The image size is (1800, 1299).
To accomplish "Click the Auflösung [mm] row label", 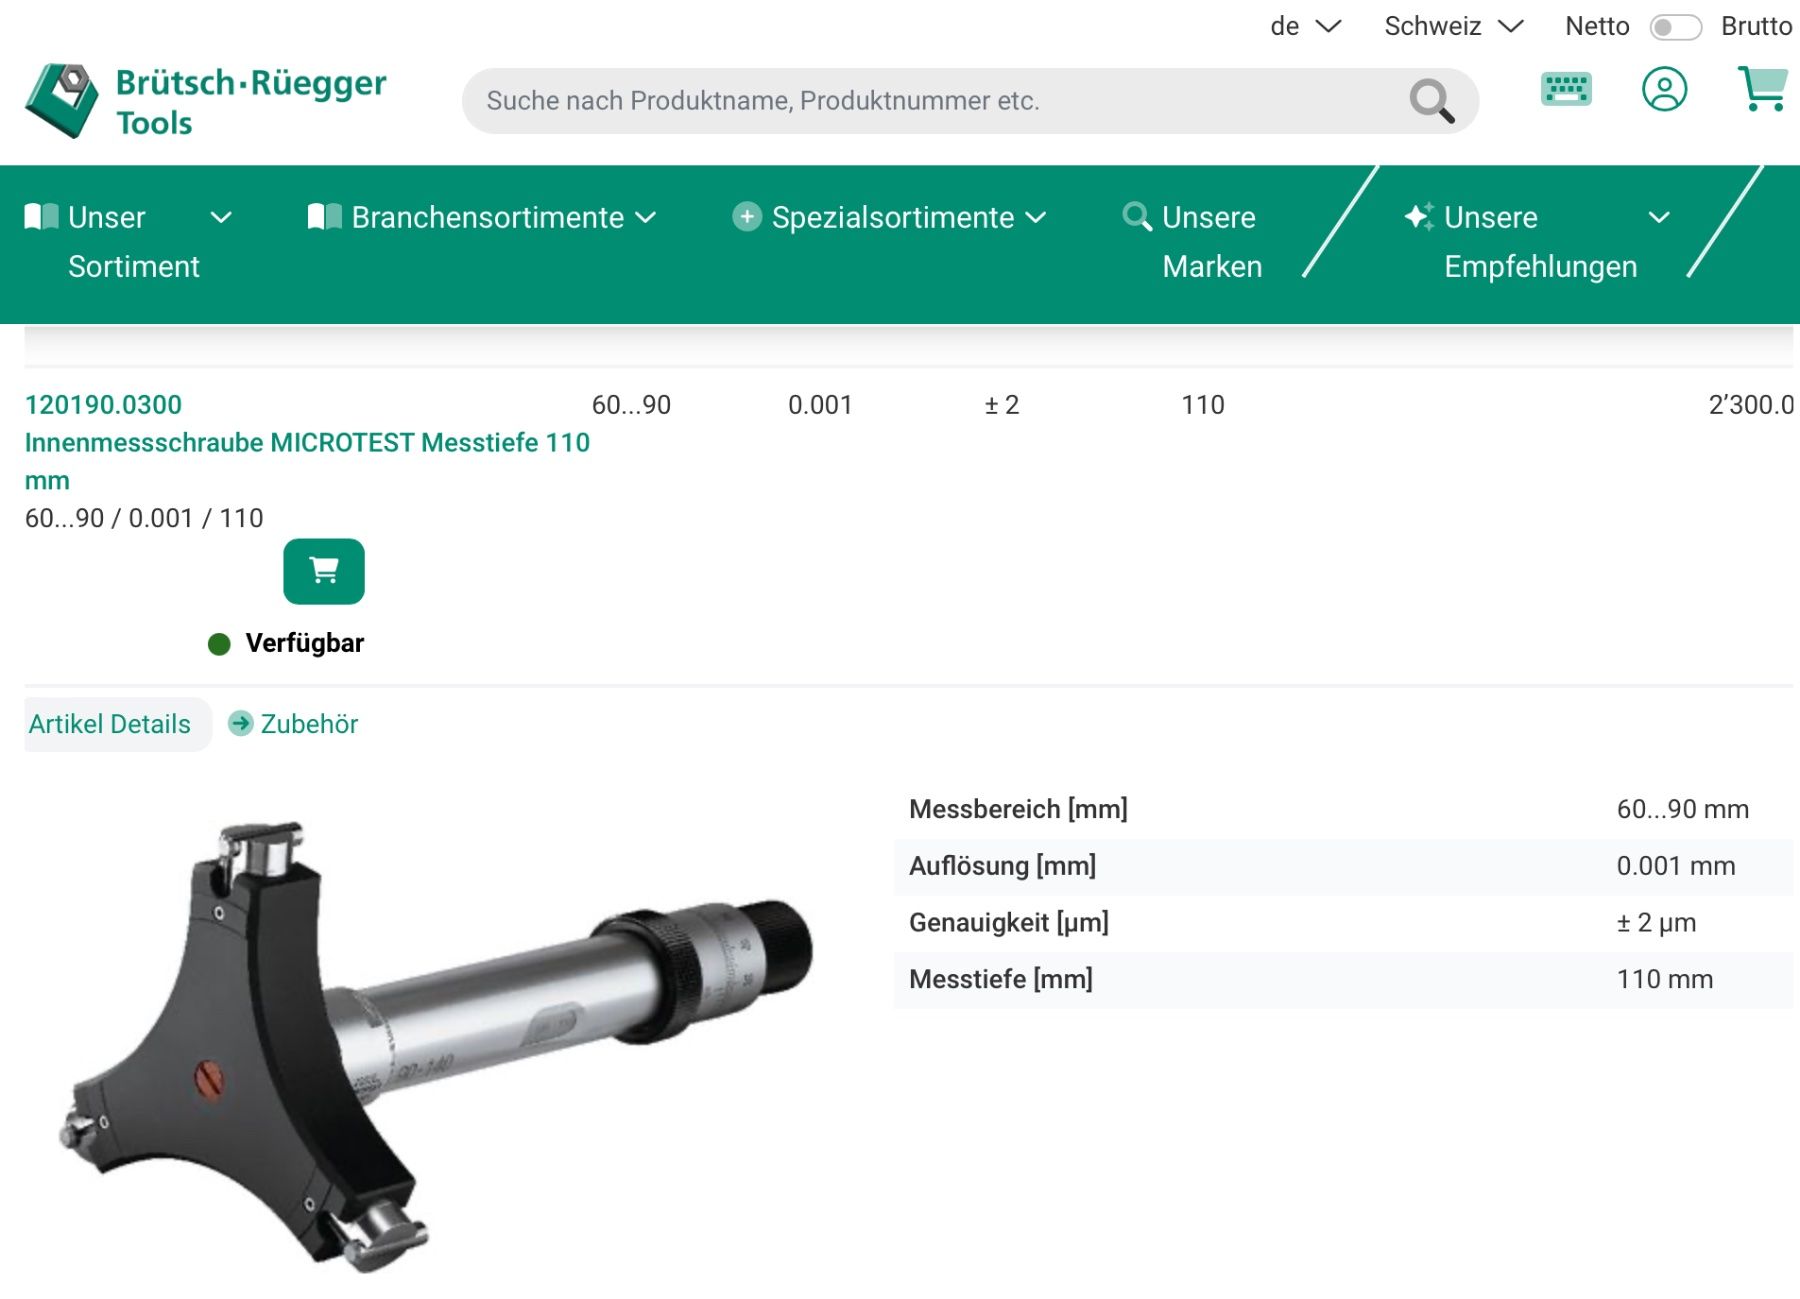I will coord(1002,866).
